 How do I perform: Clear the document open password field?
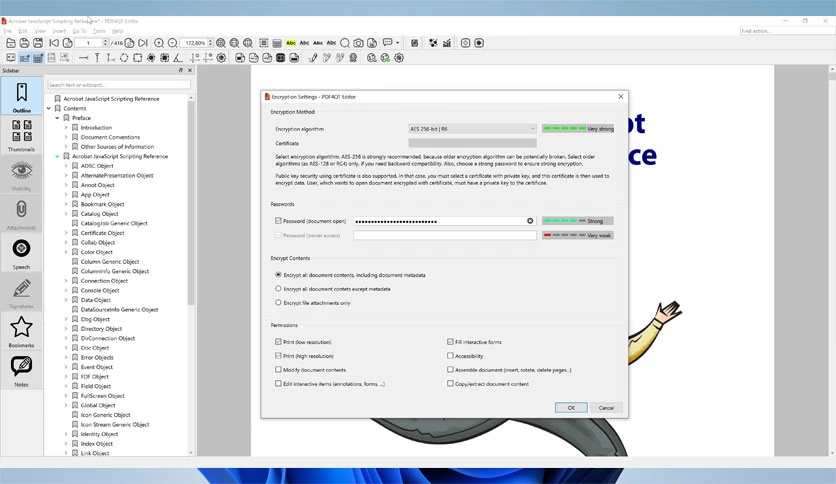tap(530, 221)
